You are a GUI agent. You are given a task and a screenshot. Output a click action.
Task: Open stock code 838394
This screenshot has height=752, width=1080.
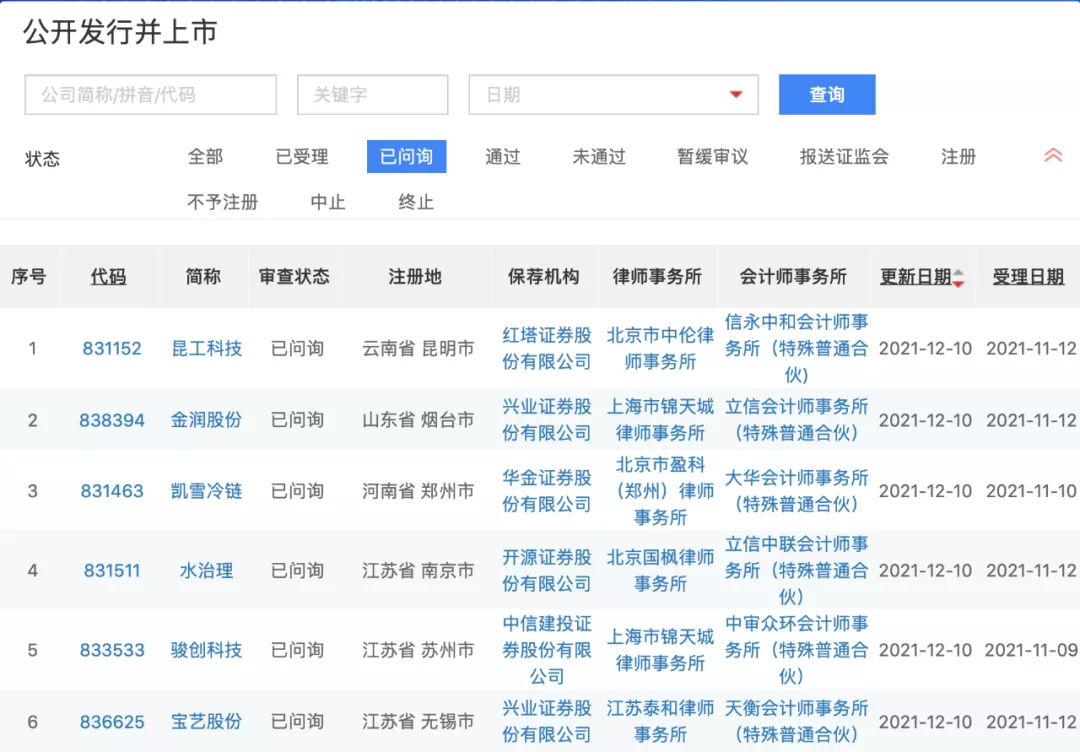(112, 420)
